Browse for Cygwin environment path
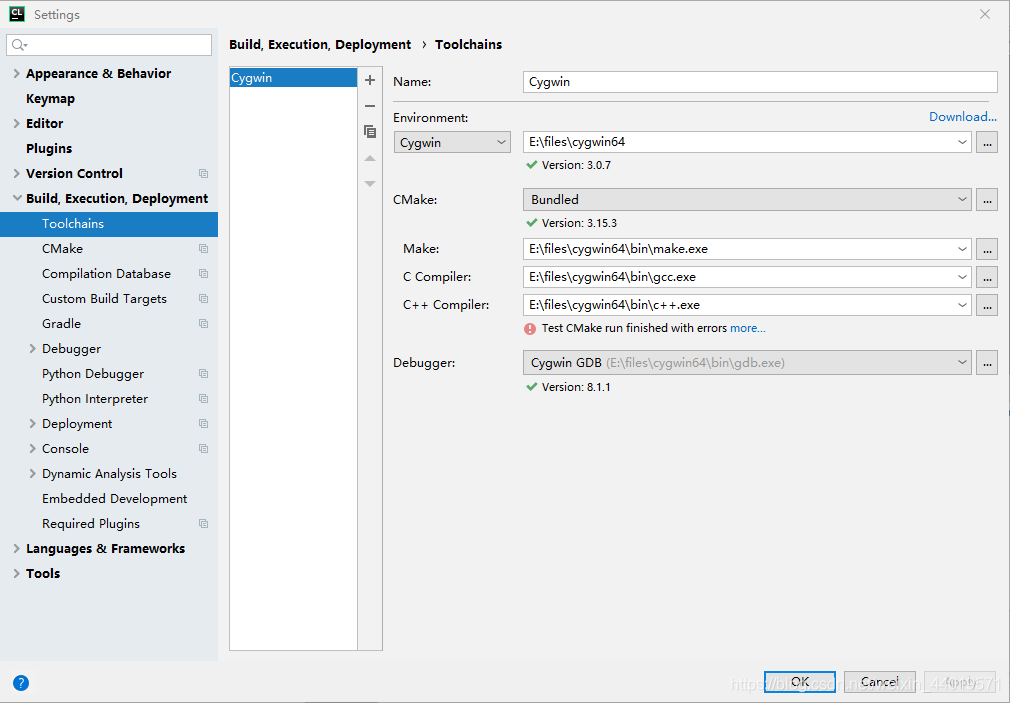This screenshot has width=1010, height=703. point(987,142)
